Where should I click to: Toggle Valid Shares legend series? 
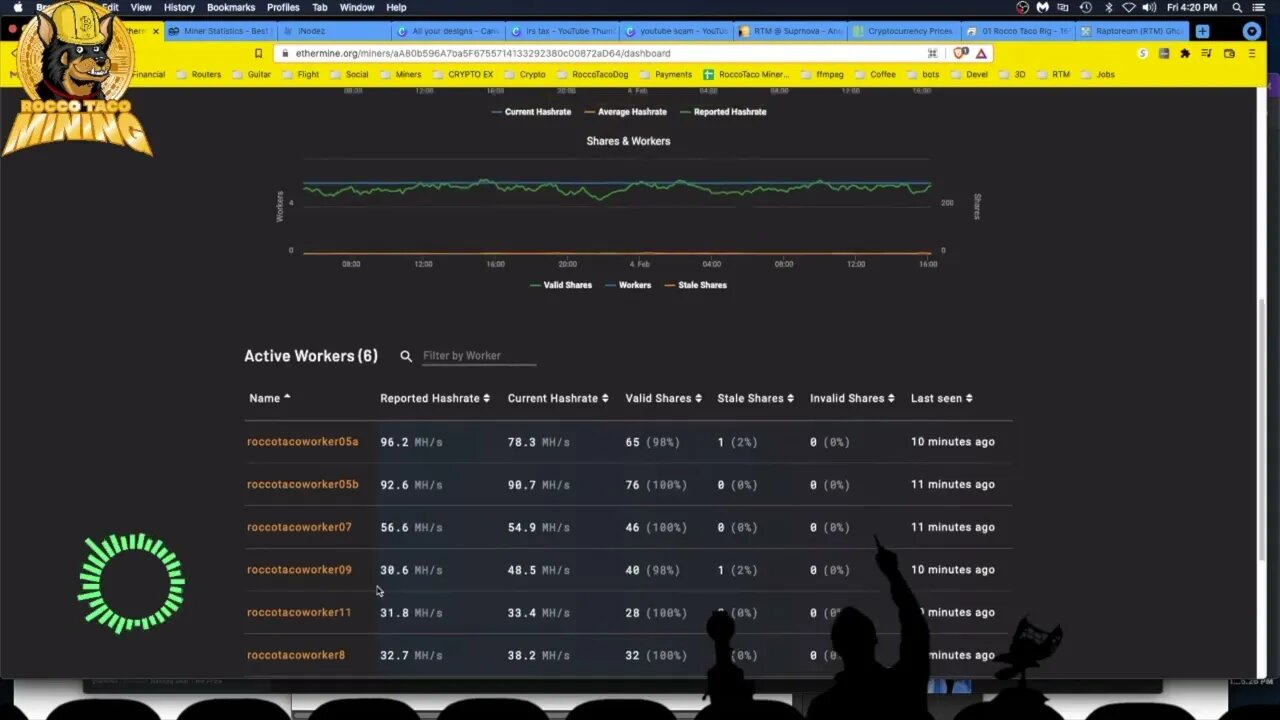click(561, 285)
